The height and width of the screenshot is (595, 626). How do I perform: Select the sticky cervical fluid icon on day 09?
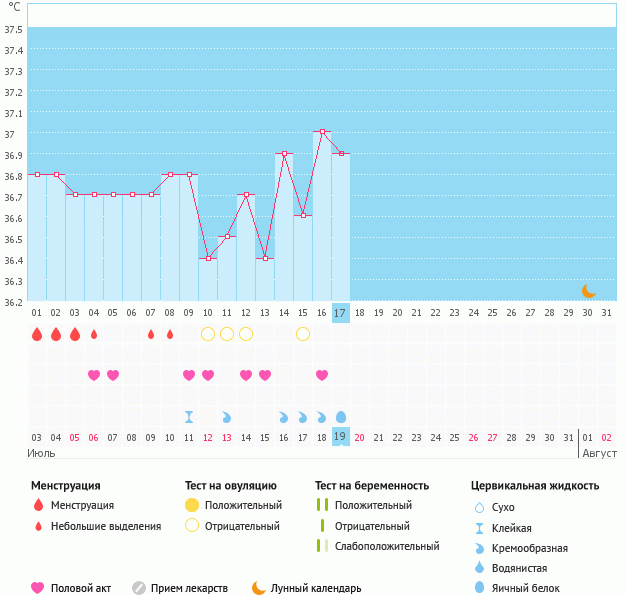(x=189, y=416)
